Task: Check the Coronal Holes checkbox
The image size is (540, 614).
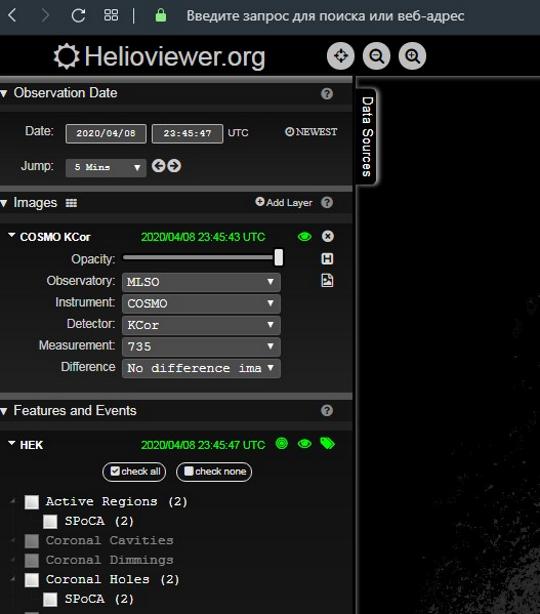Action: tap(32, 580)
